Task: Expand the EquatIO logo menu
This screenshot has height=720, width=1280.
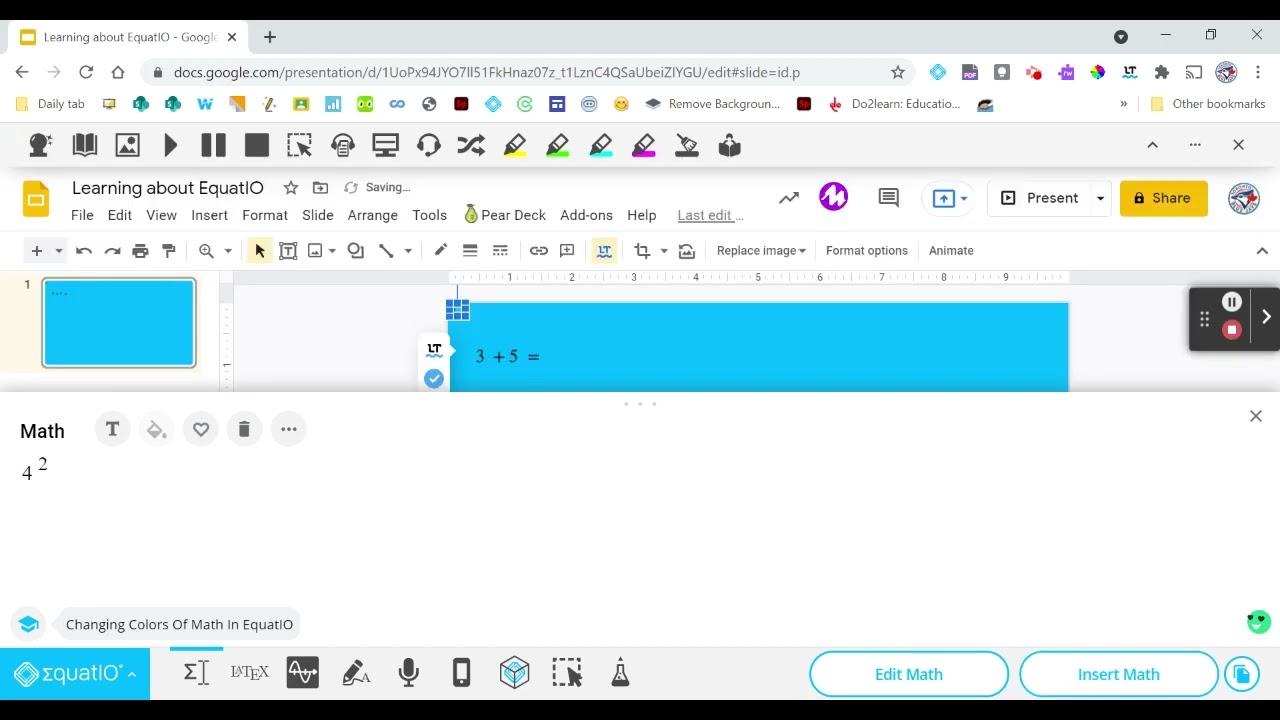Action: [x=75, y=674]
